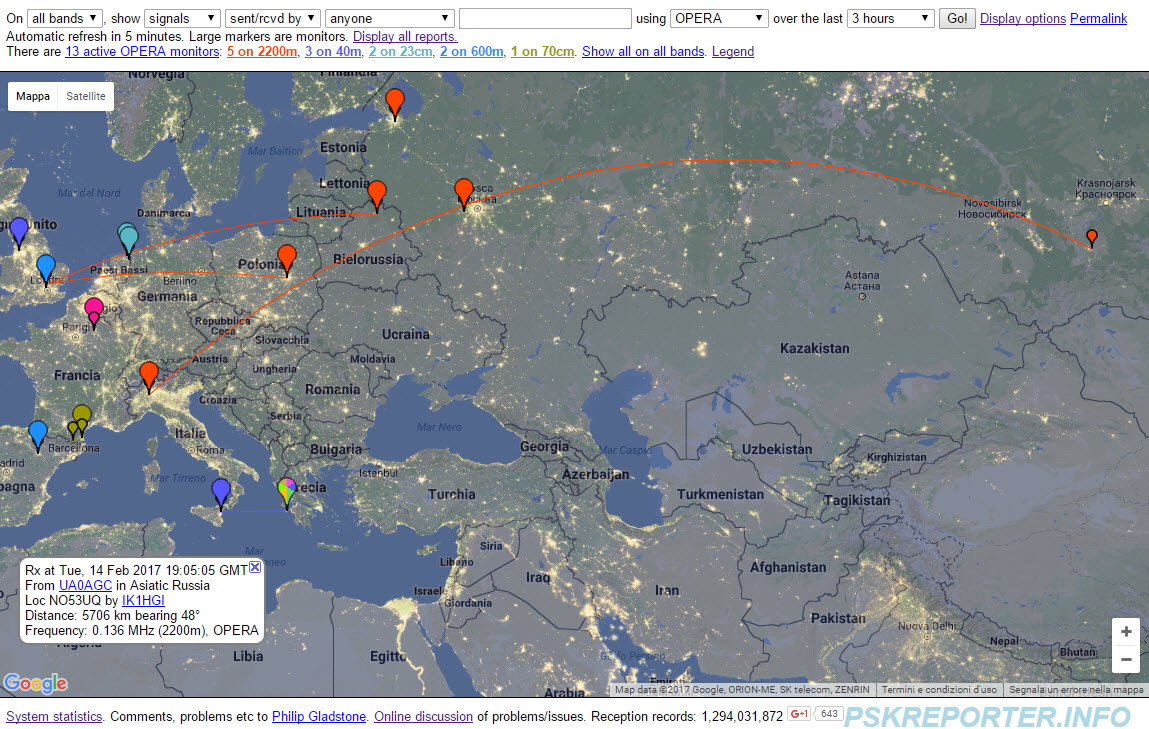Select the teal marker over Paesi Bassi
This screenshot has width=1149, height=729.
[128, 240]
